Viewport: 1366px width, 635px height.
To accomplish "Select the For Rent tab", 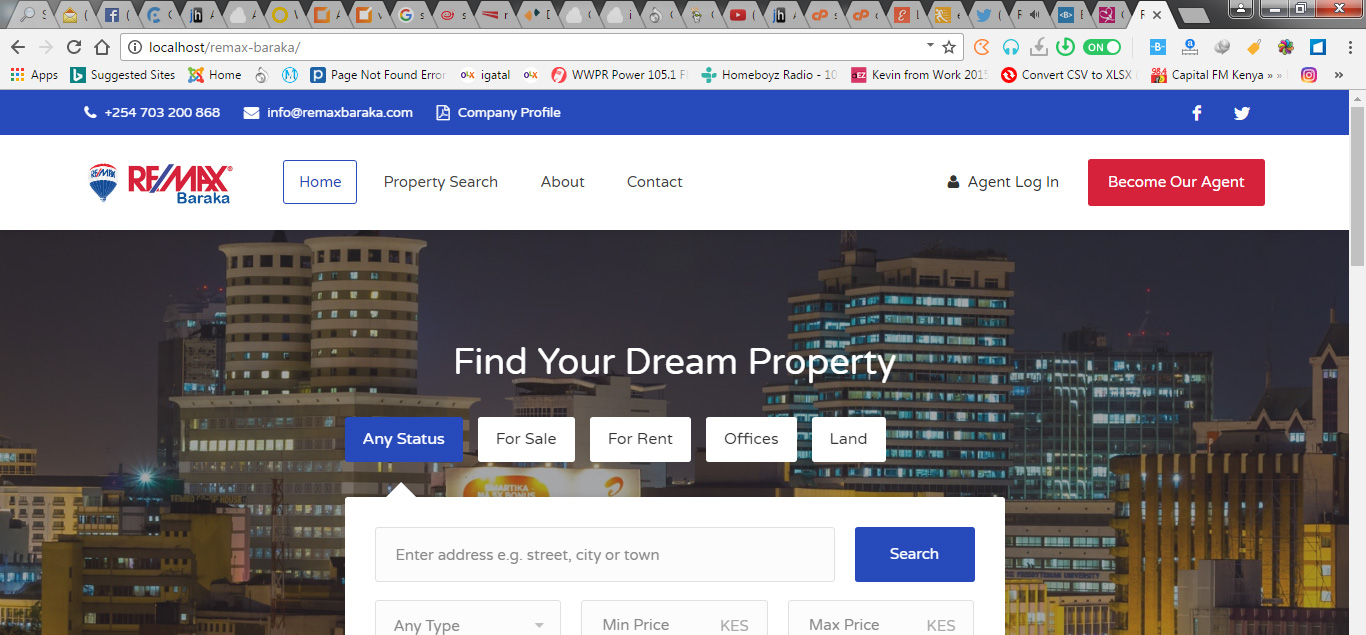I will 640,439.
